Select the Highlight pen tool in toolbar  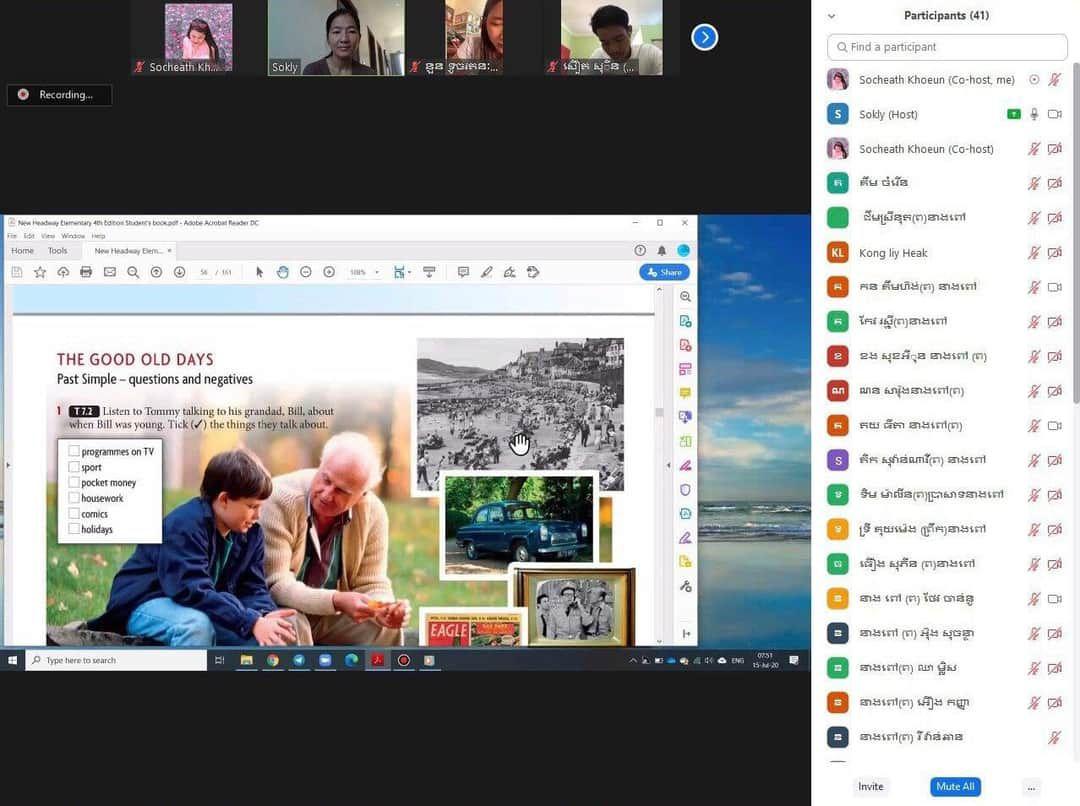click(487, 272)
